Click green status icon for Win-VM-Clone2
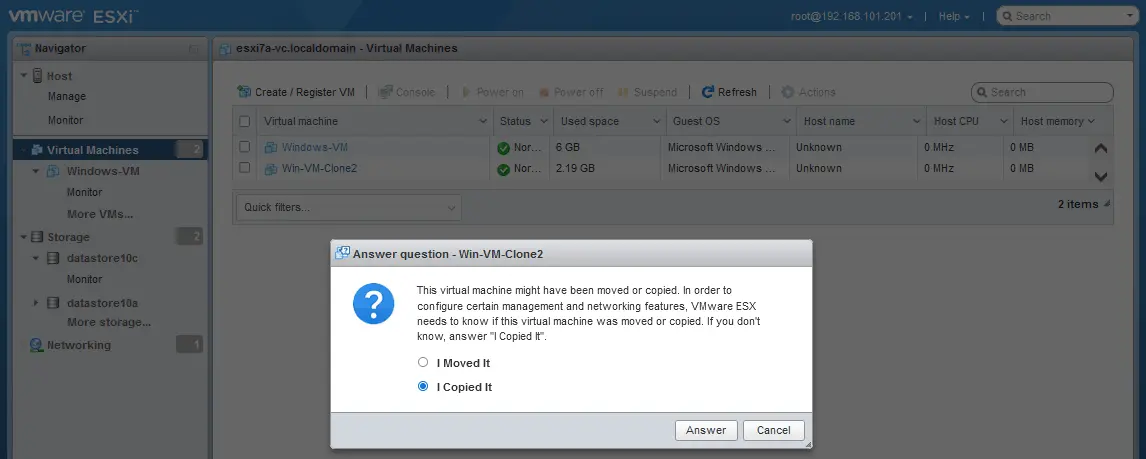The height and width of the screenshot is (459, 1146). coord(503,170)
